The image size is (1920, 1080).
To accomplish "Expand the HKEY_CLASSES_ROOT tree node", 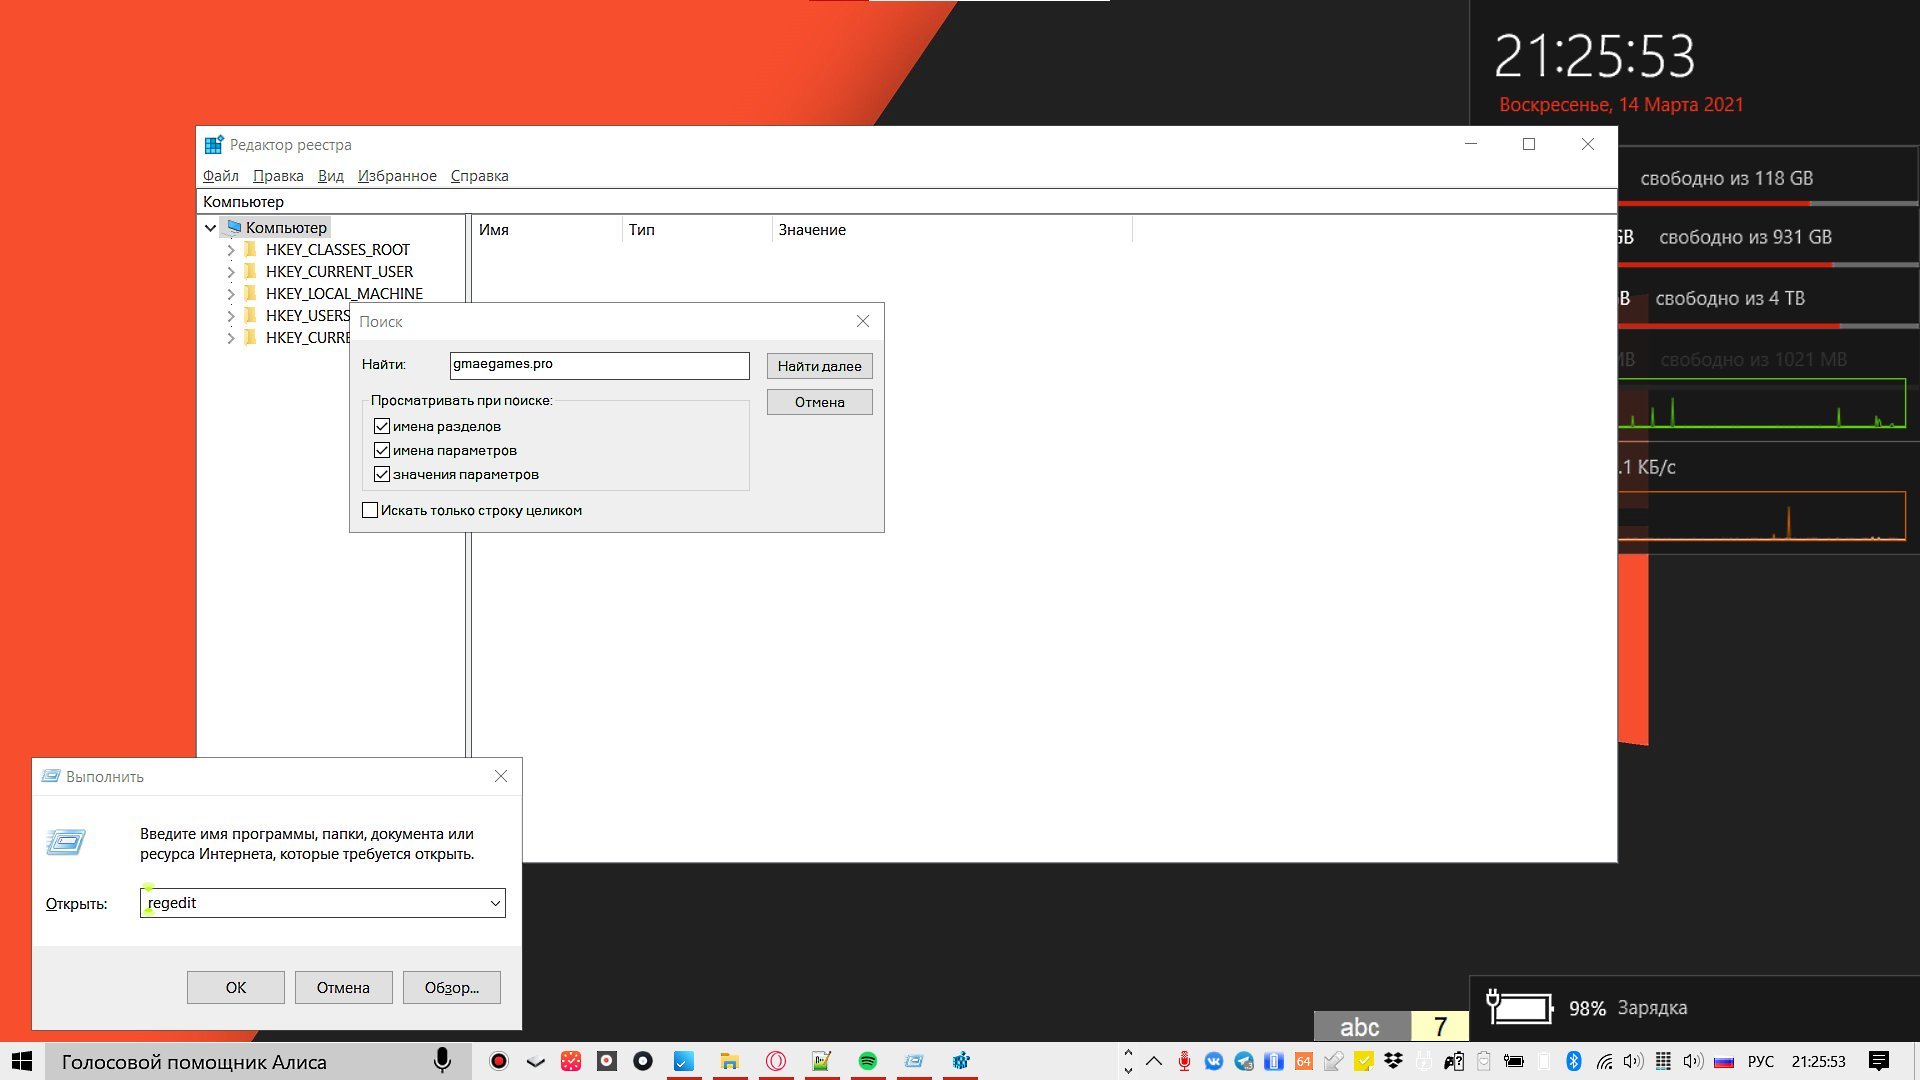I will click(x=231, y=250).
